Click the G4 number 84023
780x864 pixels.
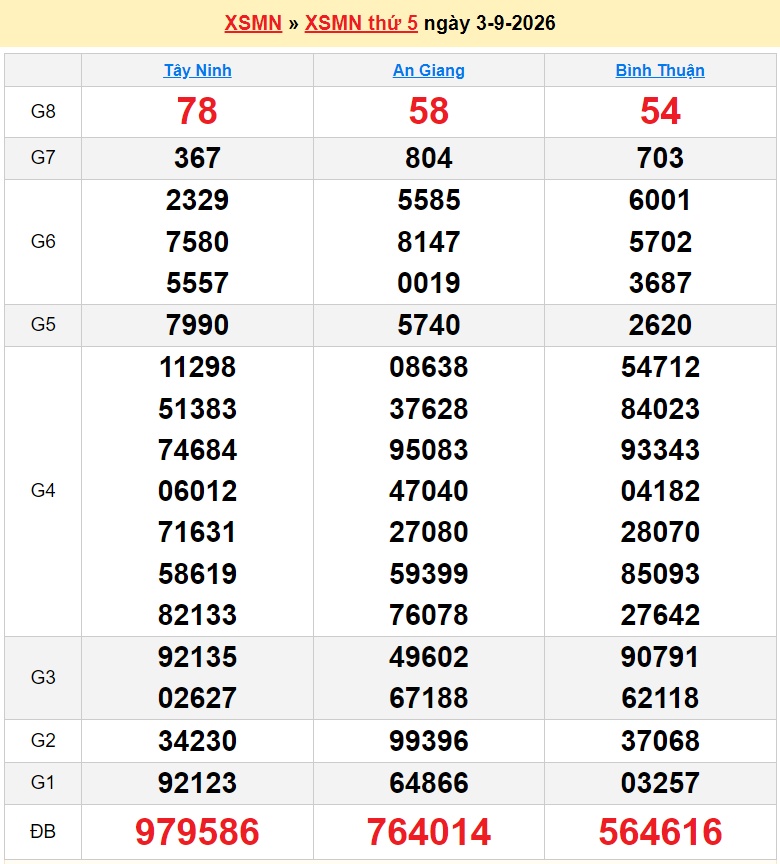660,409
